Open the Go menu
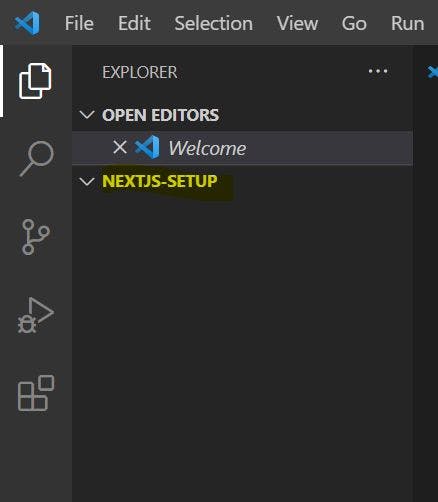Image resolution: width=438 pixels, height=502 pixels. [354, 23]
